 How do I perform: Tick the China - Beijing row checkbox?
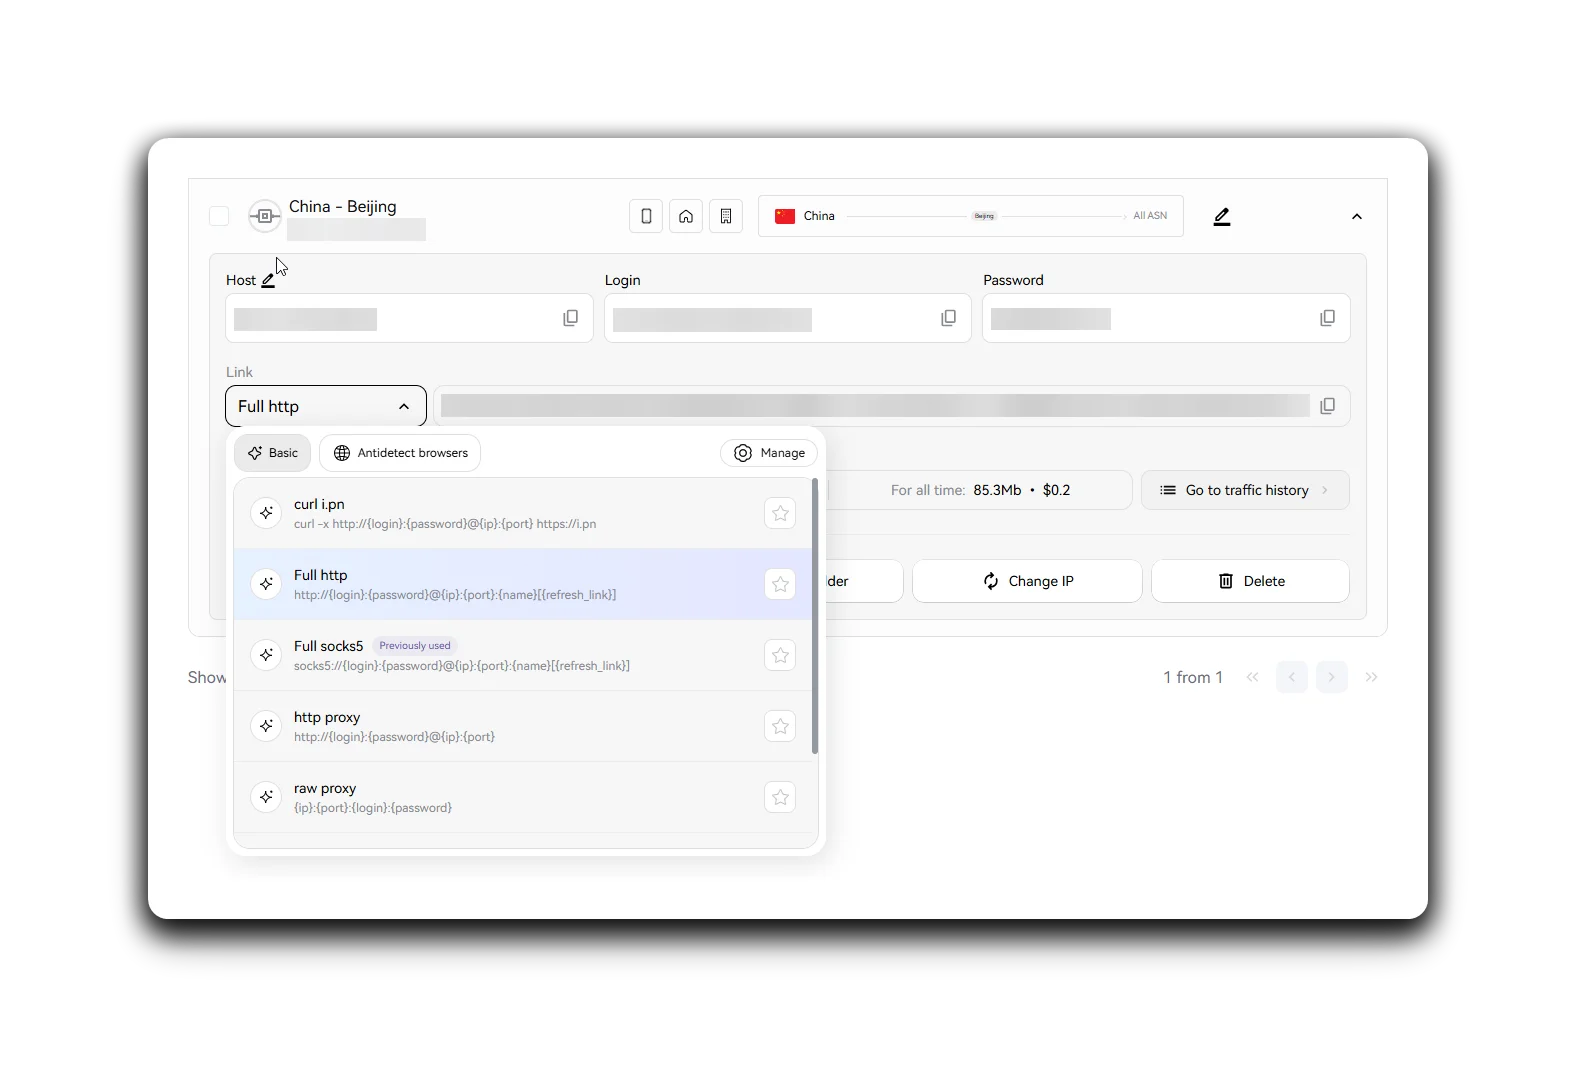pyautogui.click(x=219, y=216)
